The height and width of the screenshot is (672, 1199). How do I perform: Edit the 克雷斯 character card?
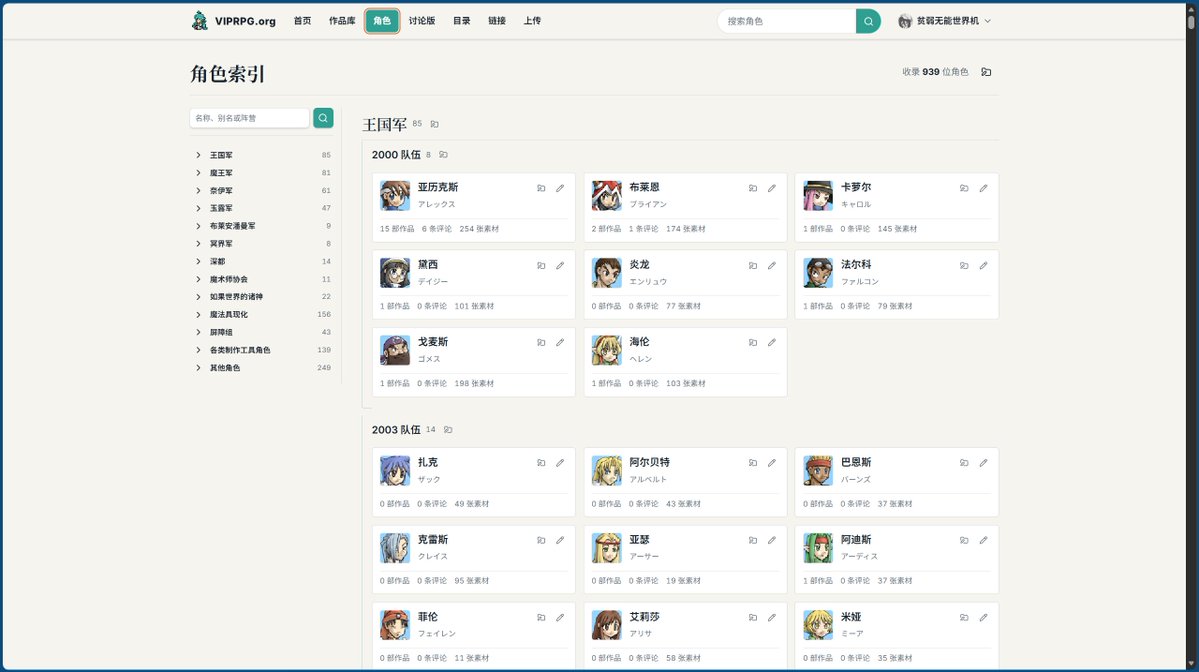point(560,540)
